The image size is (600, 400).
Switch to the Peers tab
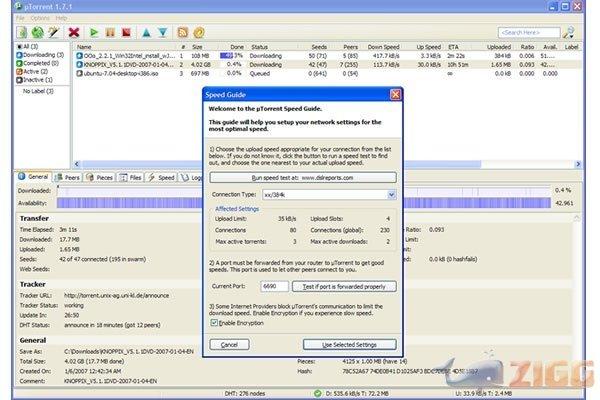pos(67,178)
